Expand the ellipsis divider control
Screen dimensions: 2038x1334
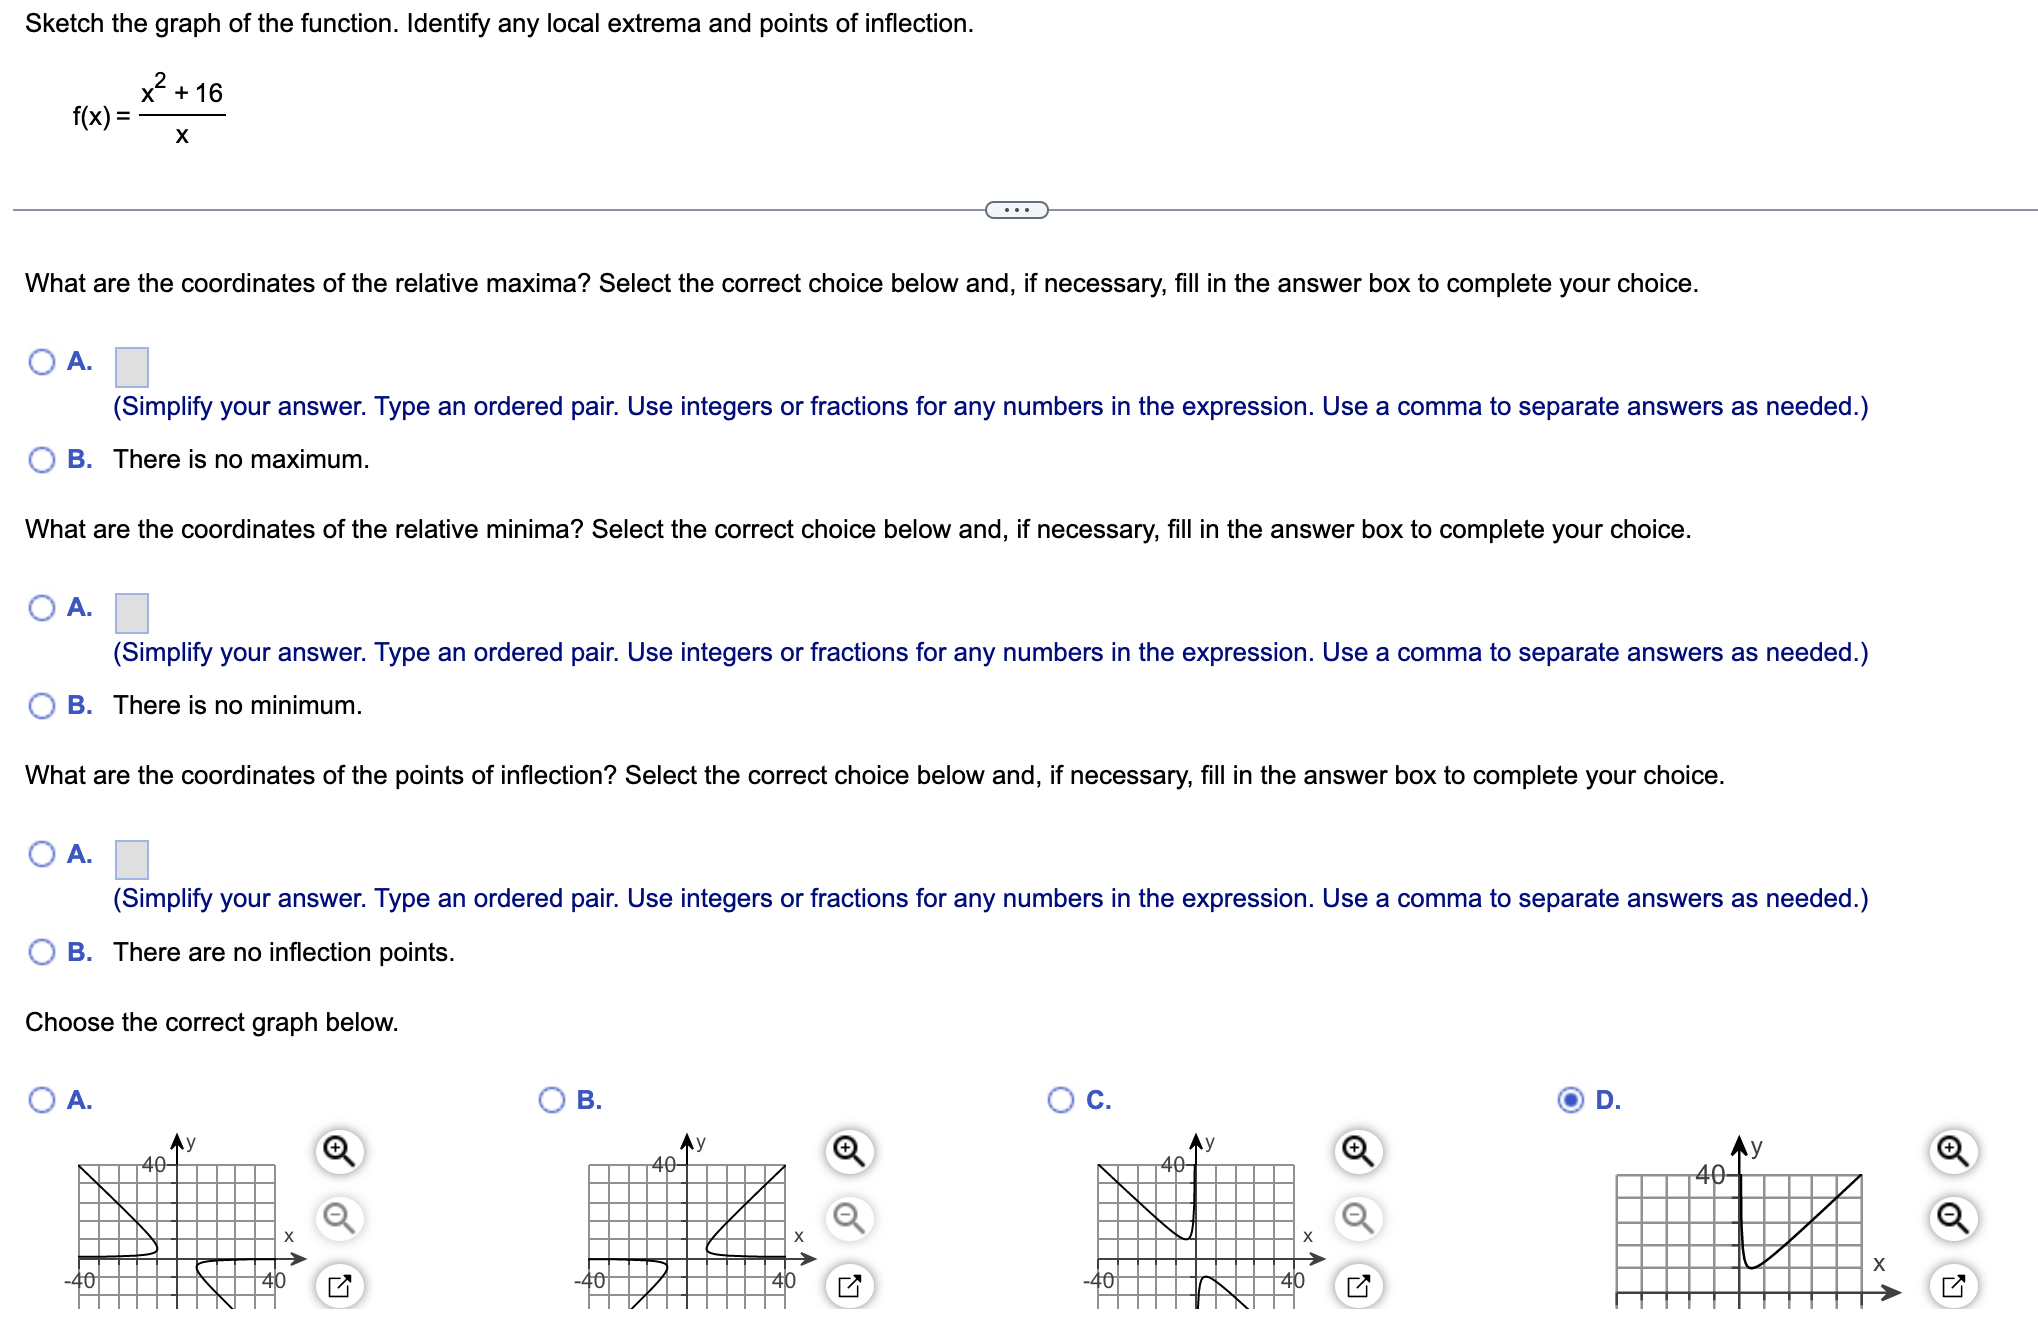click(x=1016, y=210)
